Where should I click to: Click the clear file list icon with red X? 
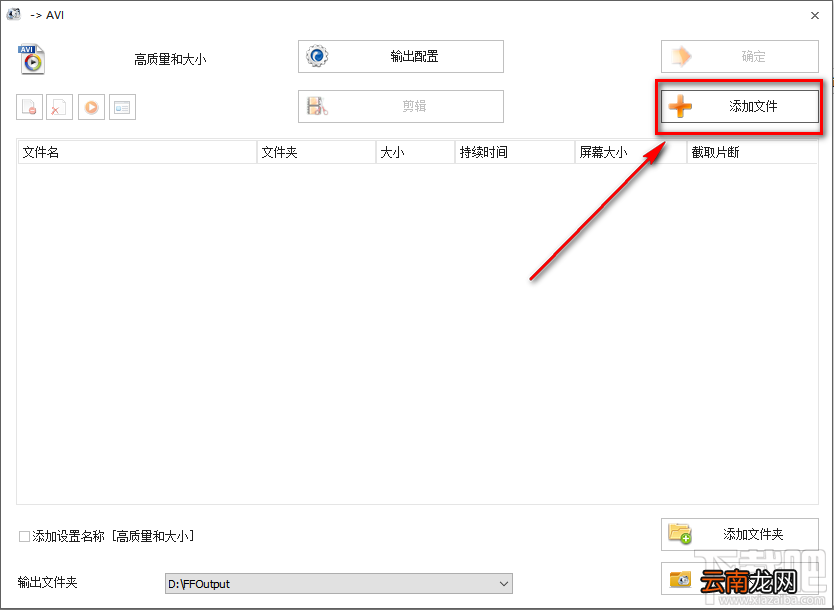point(59,107)
